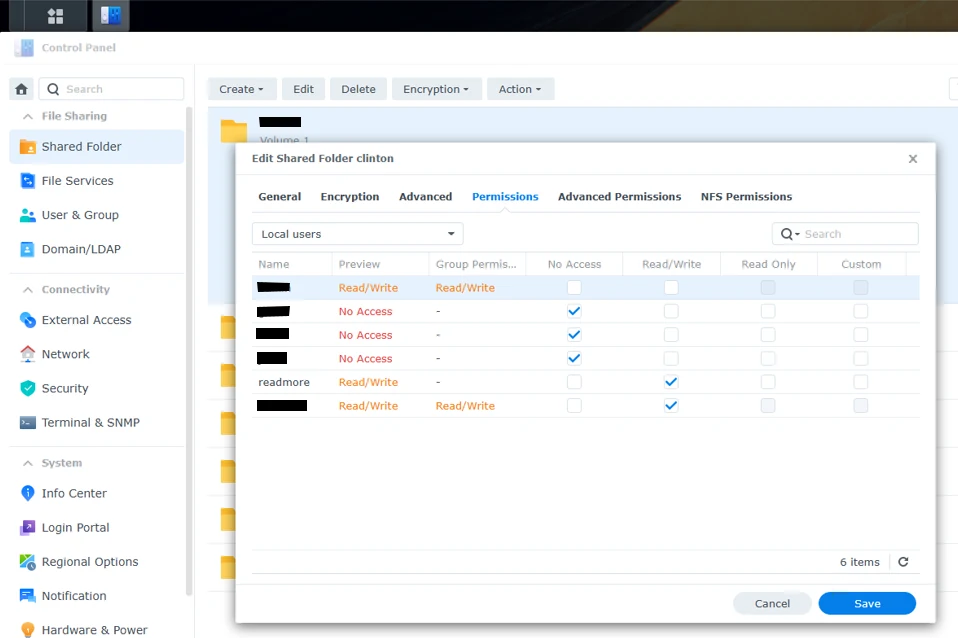
Task: Check Custom for readmore user
Action: click(x=861, y=382)
